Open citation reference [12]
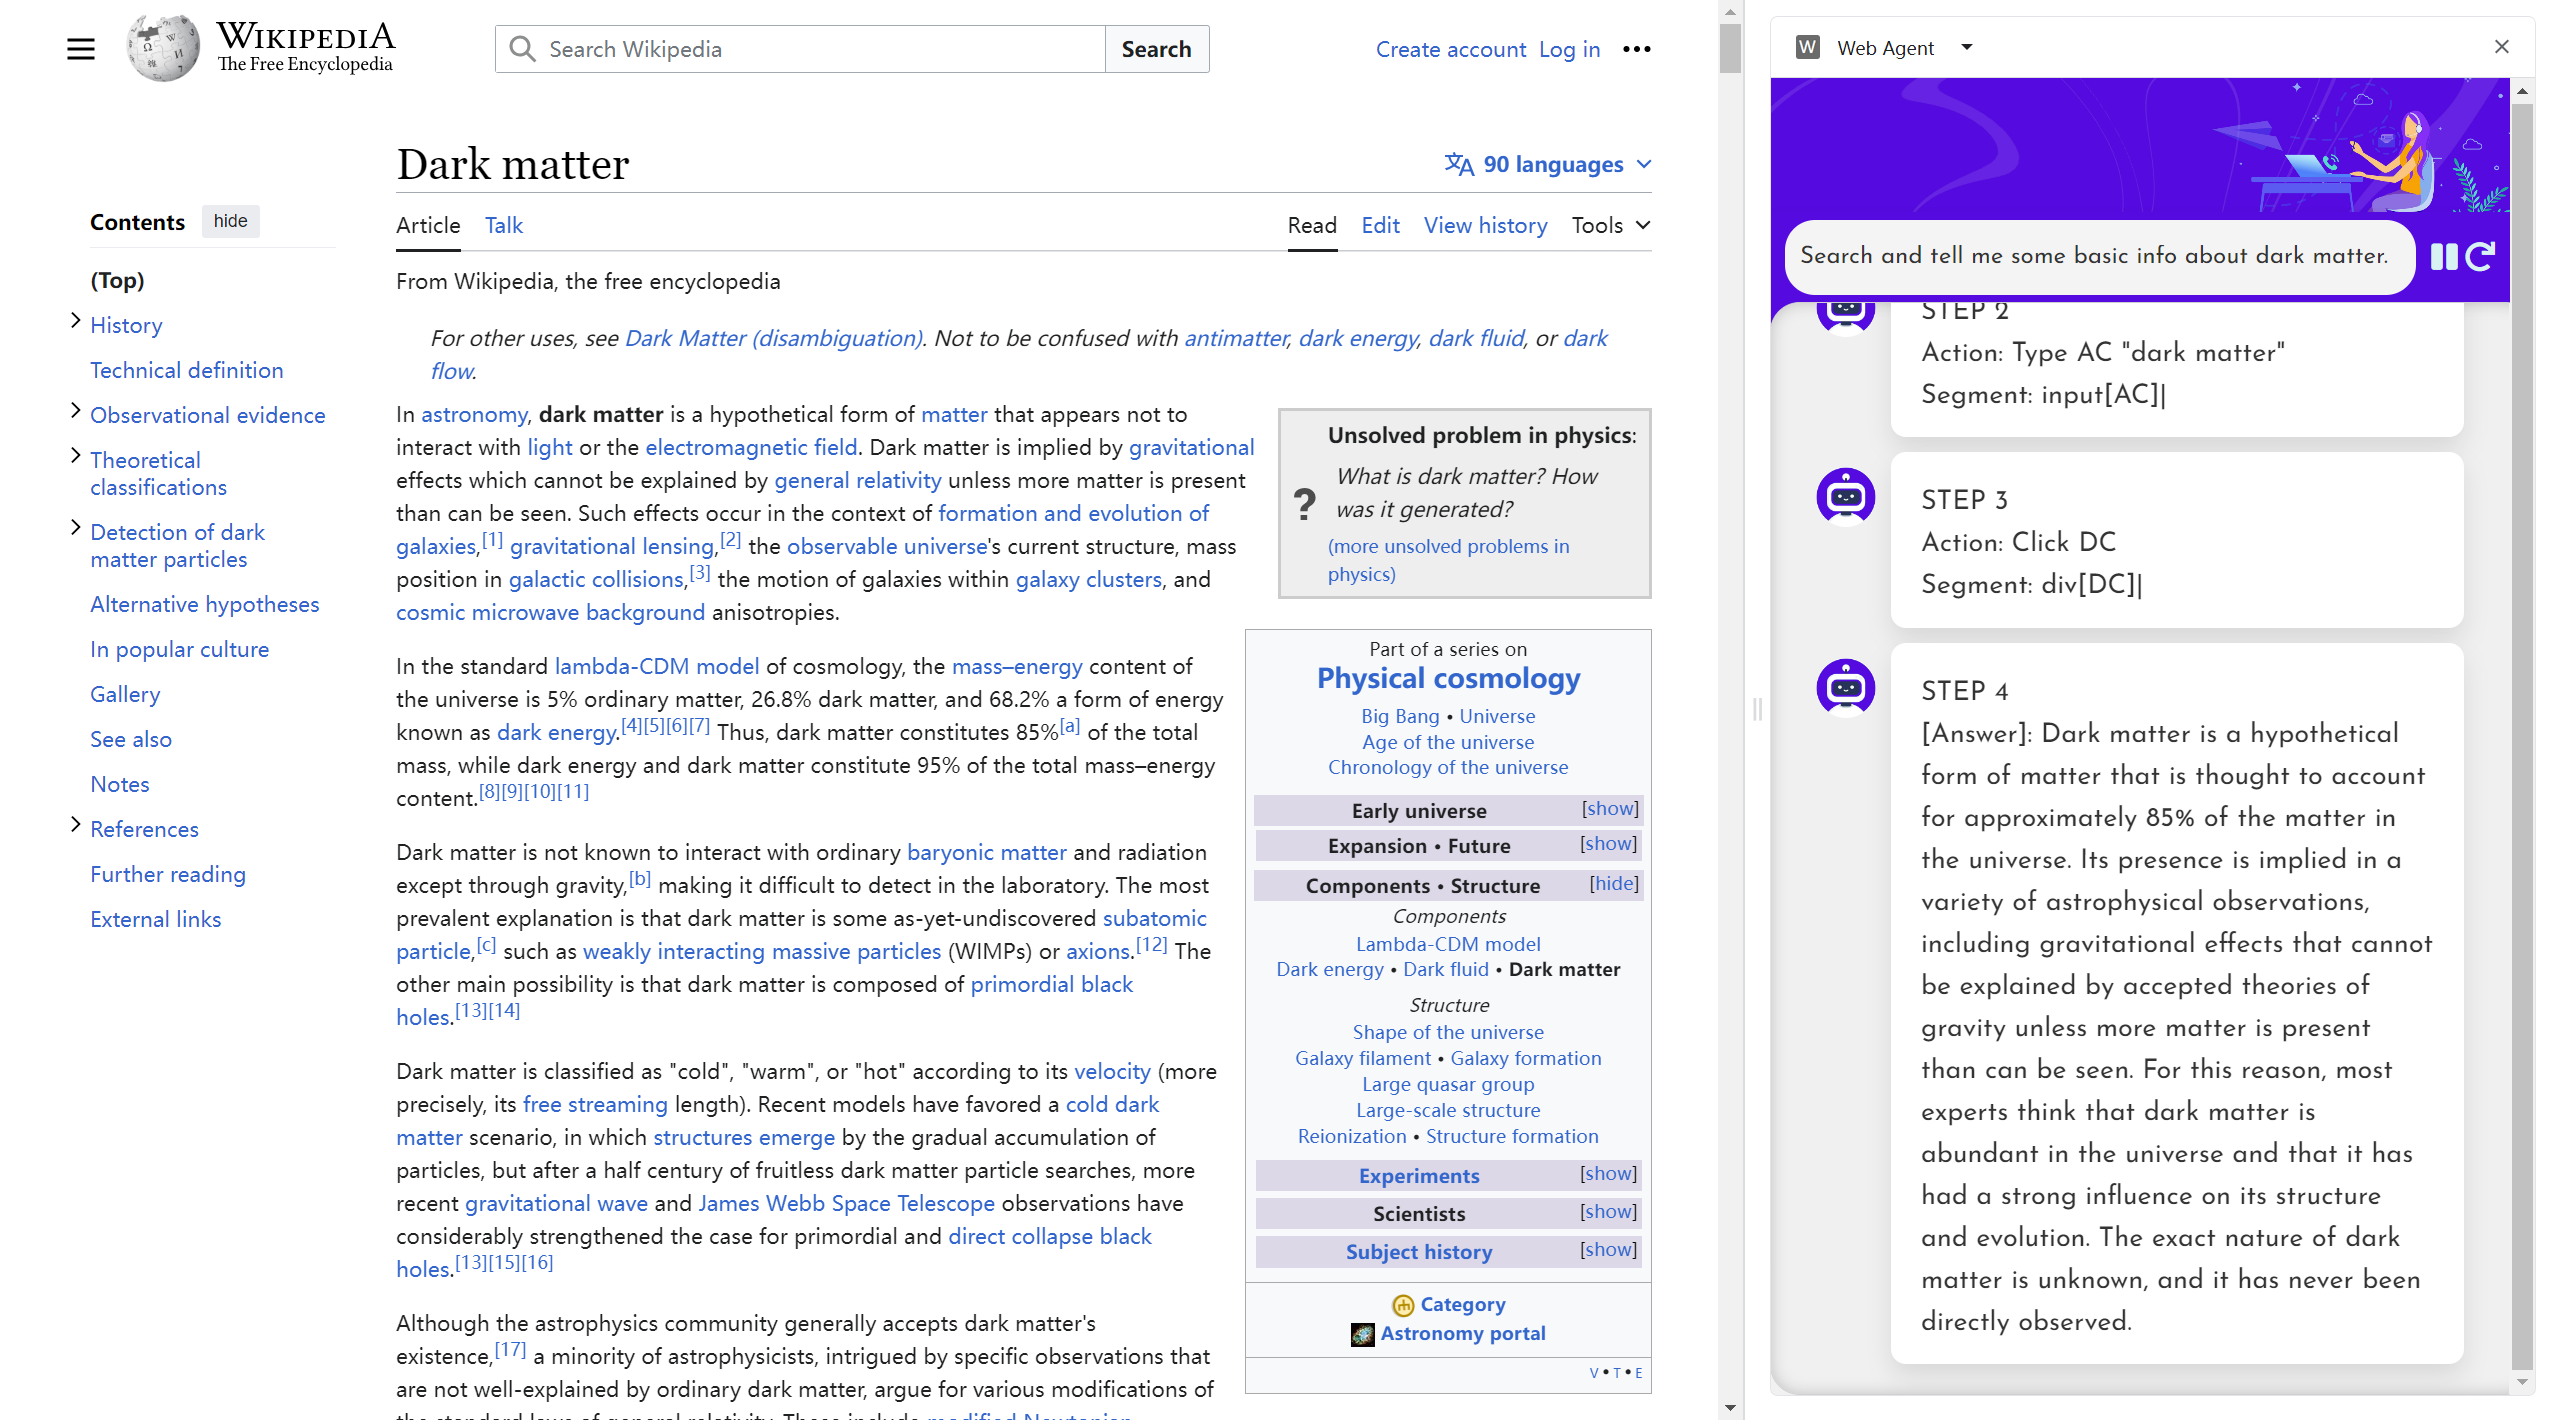This screenshot has height=1420, width=2559. 1150,944
